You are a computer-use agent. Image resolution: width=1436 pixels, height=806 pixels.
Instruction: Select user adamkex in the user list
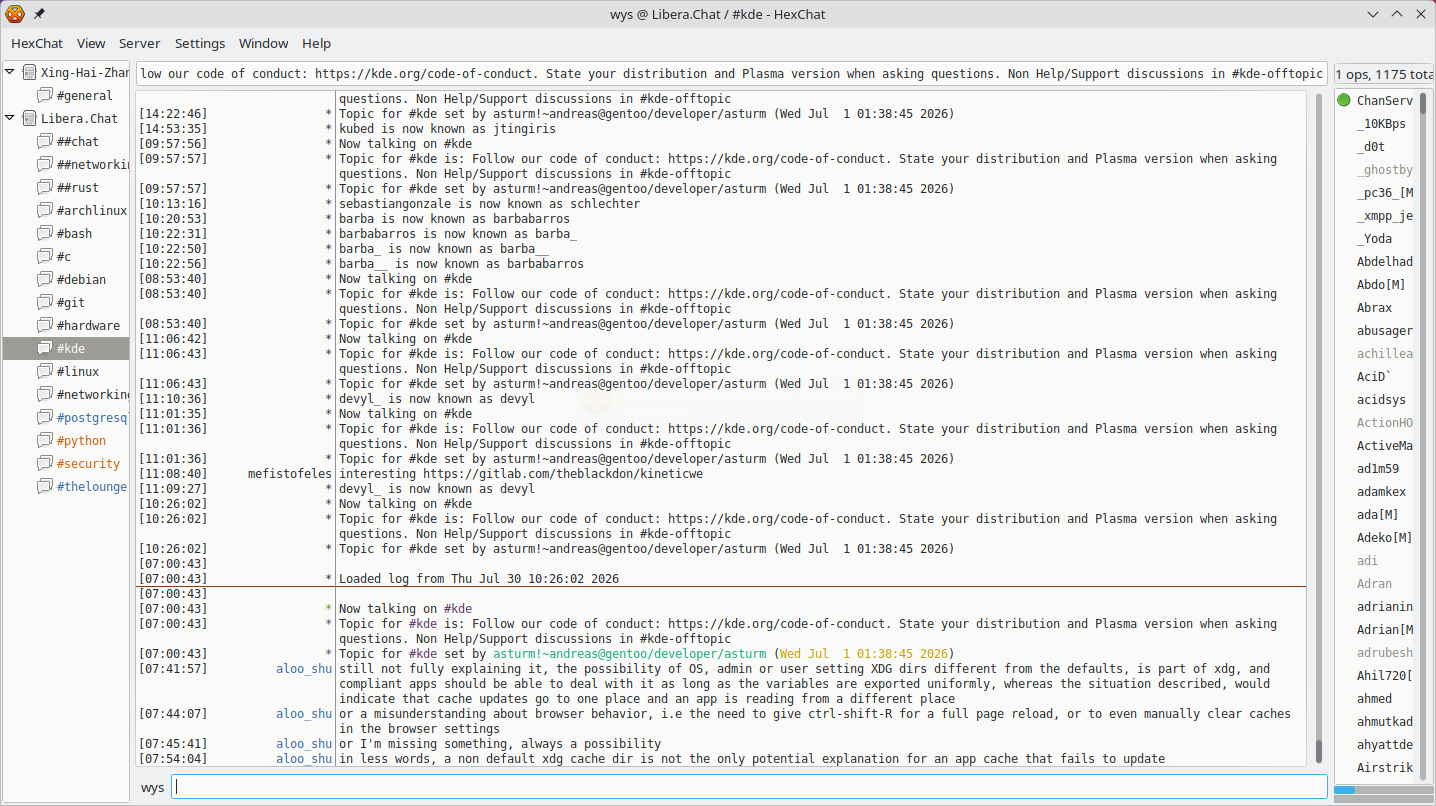(x=1381, y=492)
